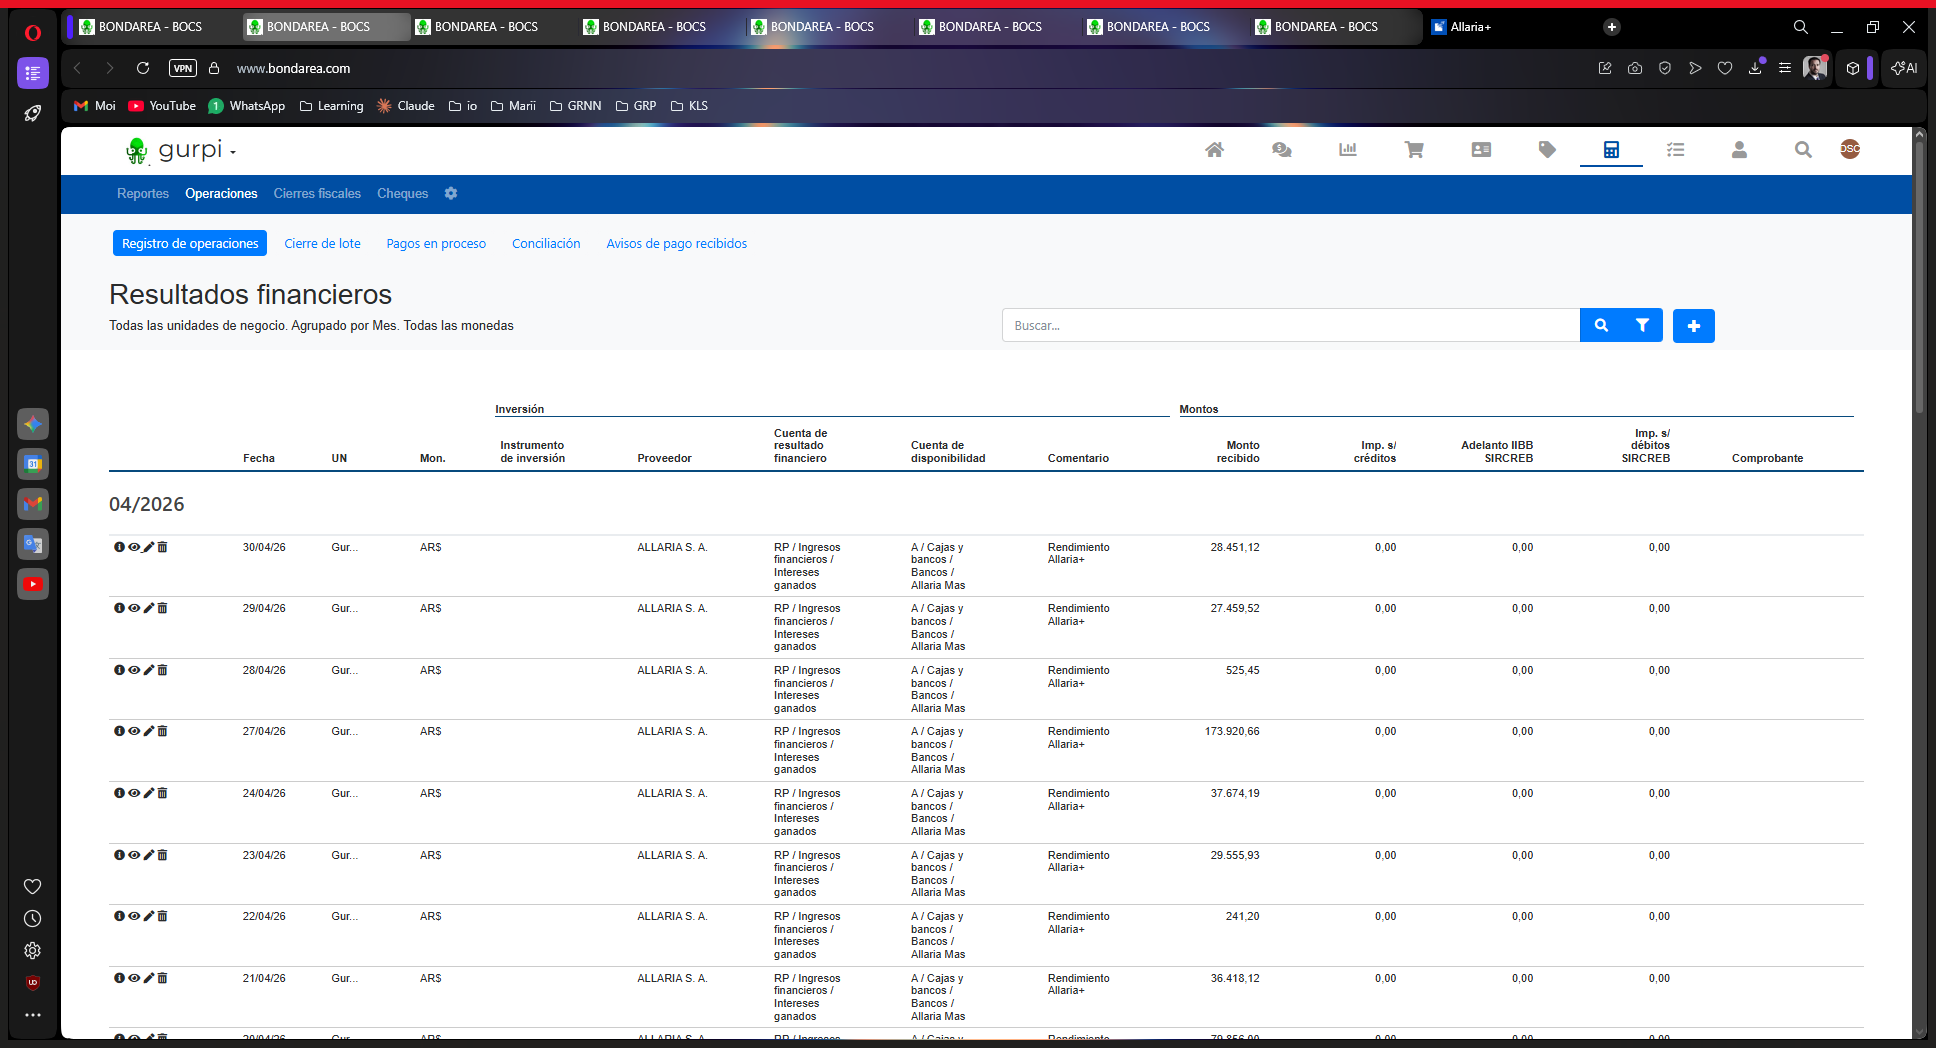Open the io bookmarks folder
Image resolution: width=1936 pixels, height=1048 pixels.
[x=463, y=106]
